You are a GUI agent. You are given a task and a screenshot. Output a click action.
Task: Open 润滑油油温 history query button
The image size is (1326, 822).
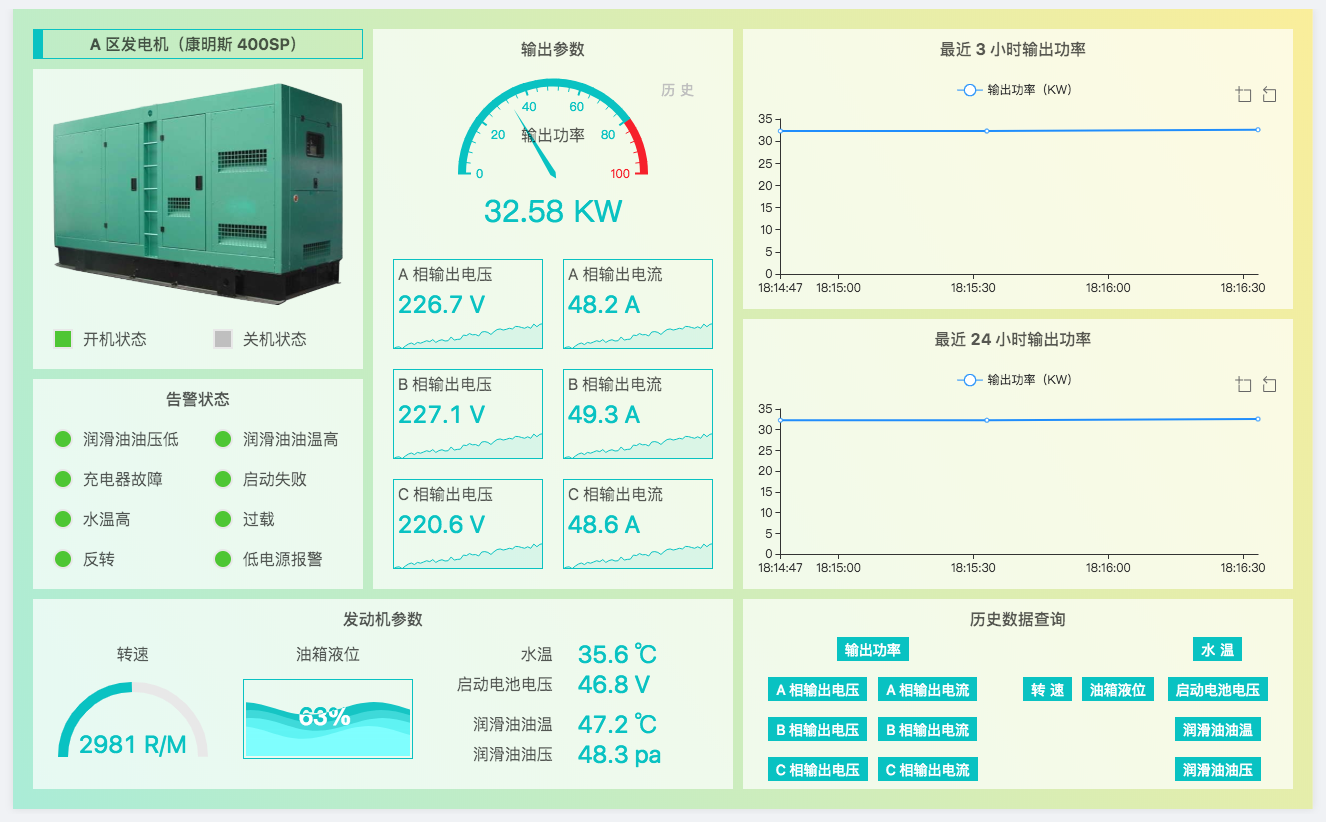(x=1217, y=730)
